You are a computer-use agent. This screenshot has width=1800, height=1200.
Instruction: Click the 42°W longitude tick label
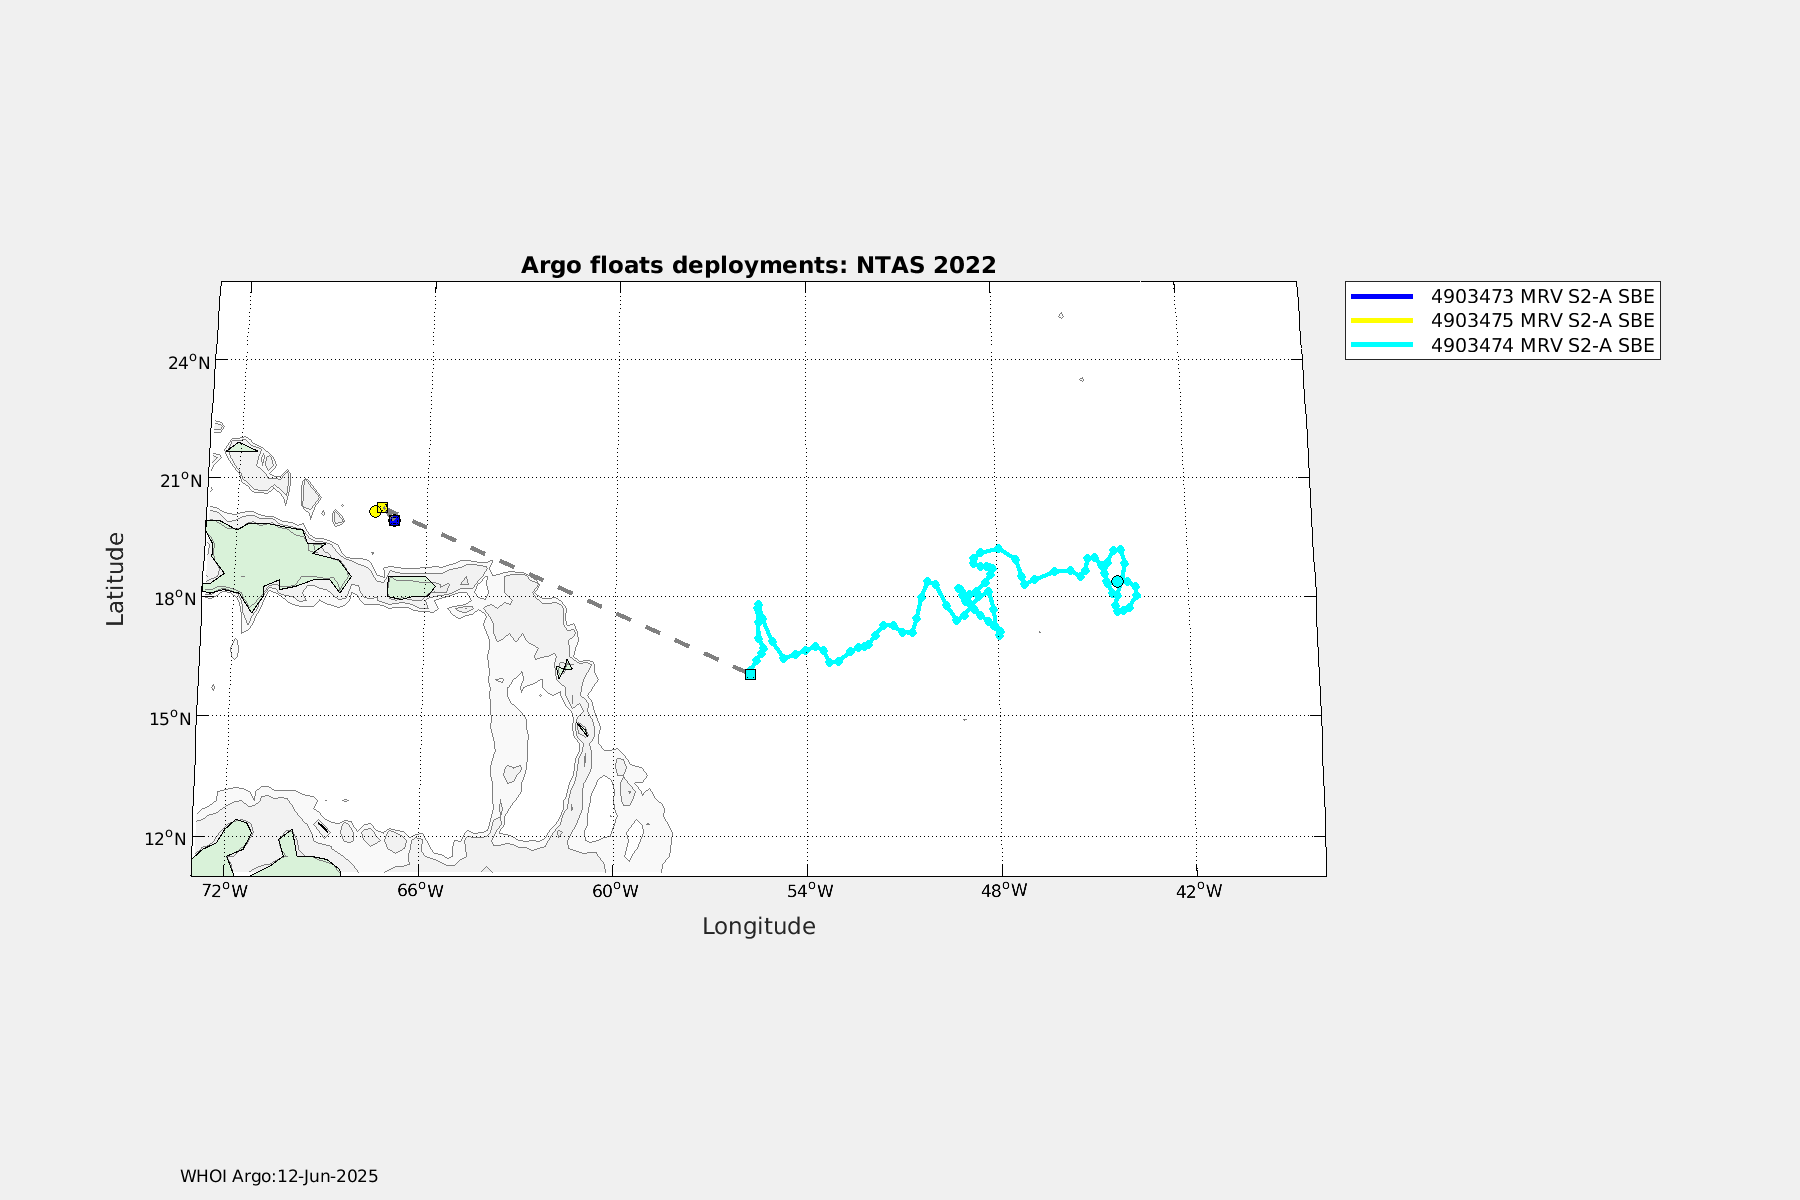tap(1199, 891)
